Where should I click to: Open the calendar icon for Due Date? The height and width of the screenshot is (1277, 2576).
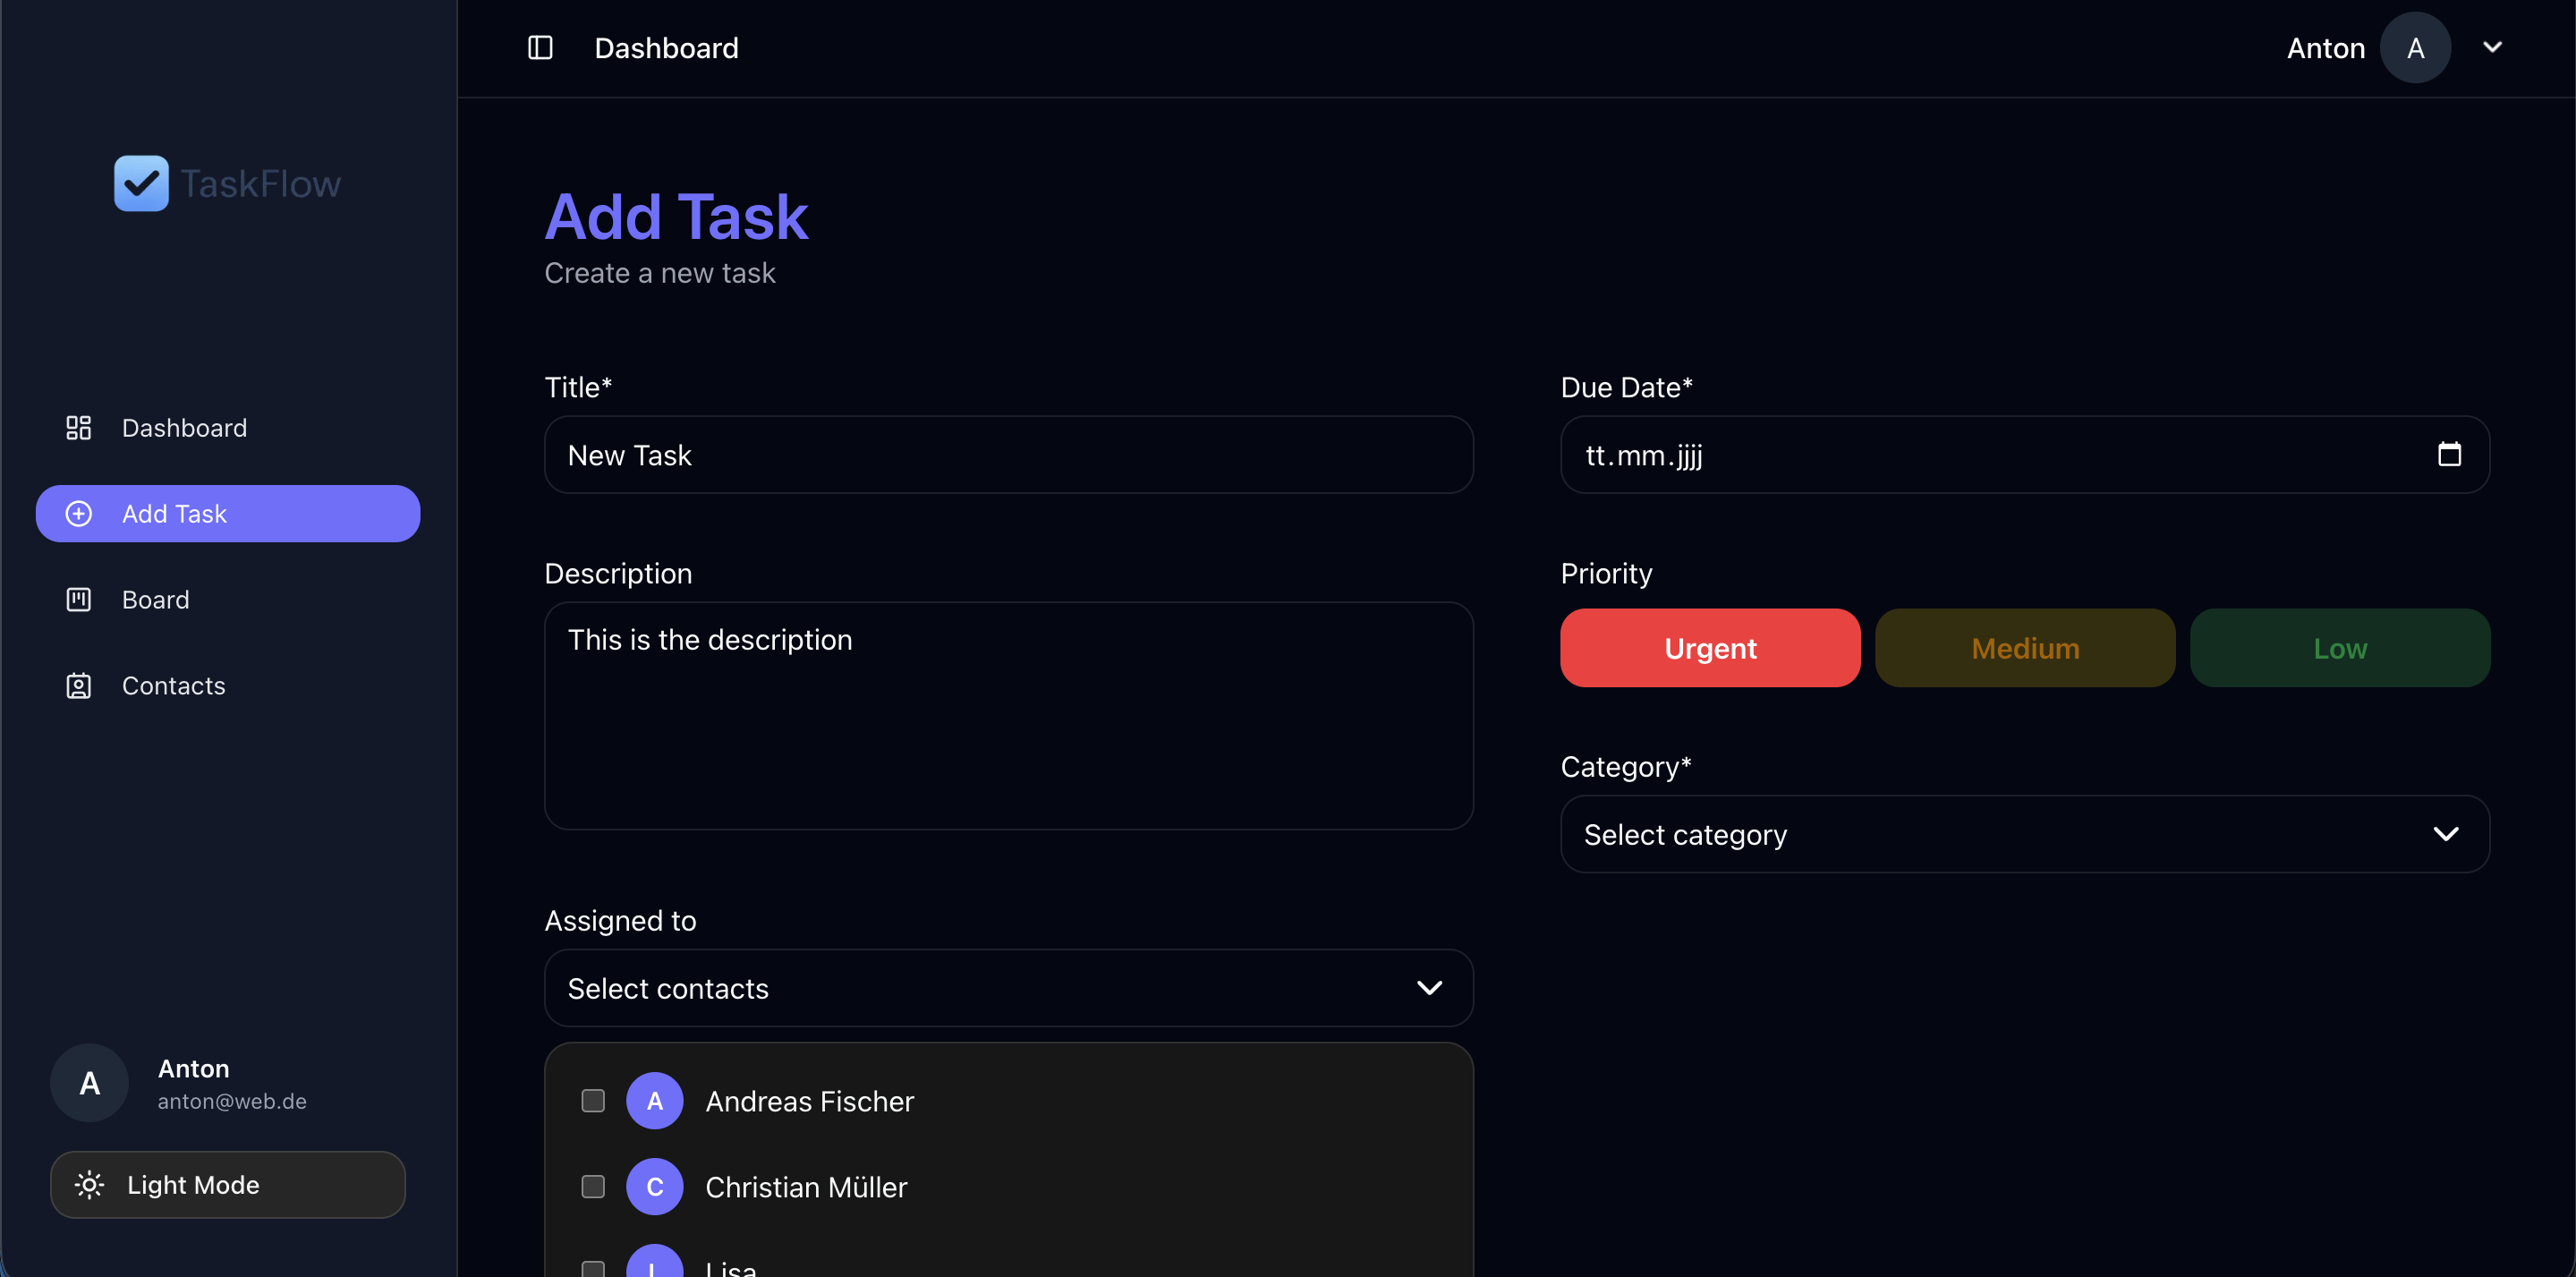(2449, 454)
